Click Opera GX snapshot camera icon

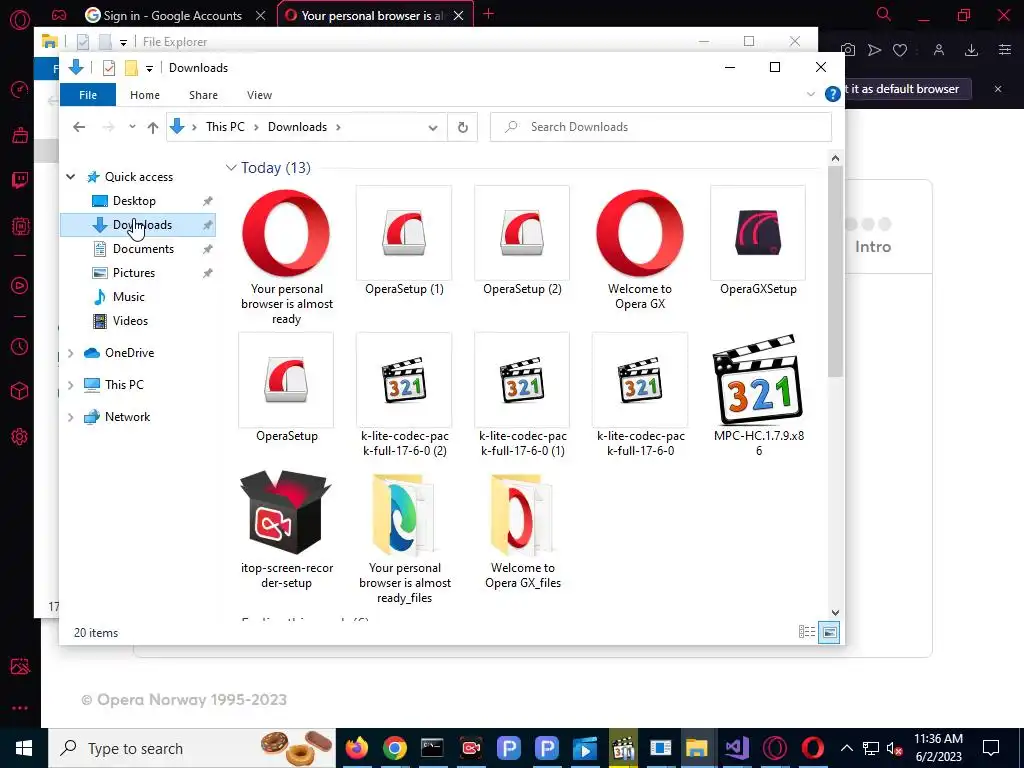848,50
